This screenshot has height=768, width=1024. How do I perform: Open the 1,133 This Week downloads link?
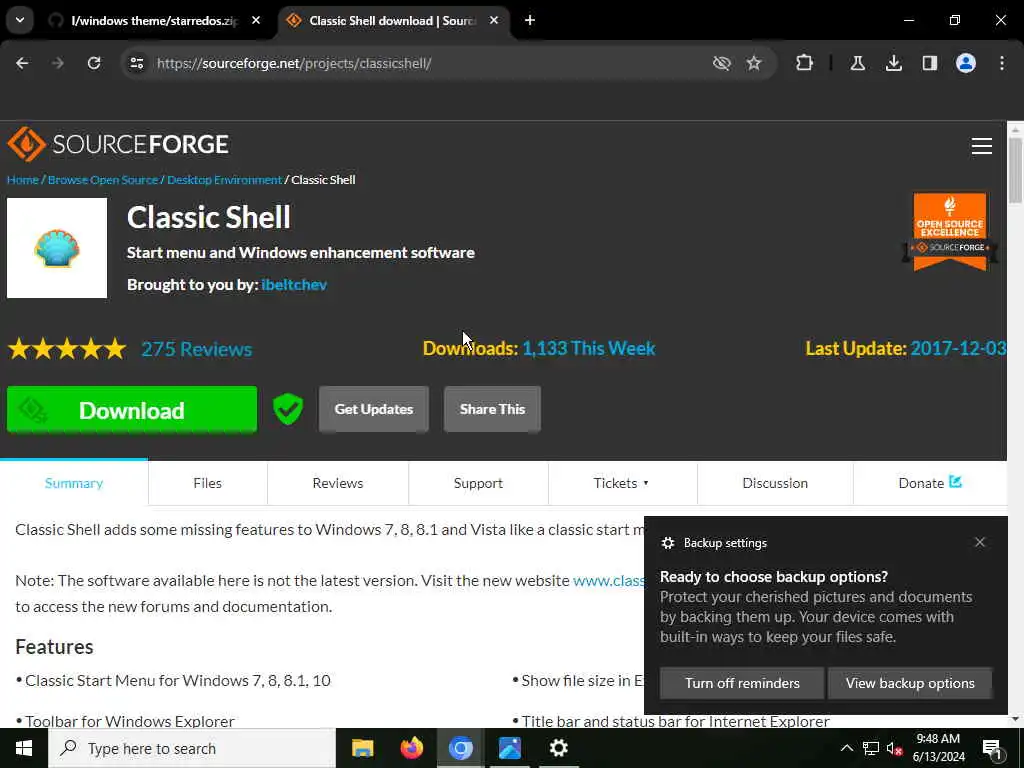click(588, 348)
